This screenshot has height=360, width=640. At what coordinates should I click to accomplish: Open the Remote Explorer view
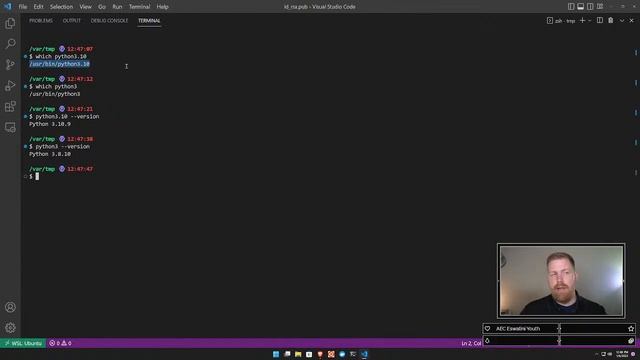point(10,127)
